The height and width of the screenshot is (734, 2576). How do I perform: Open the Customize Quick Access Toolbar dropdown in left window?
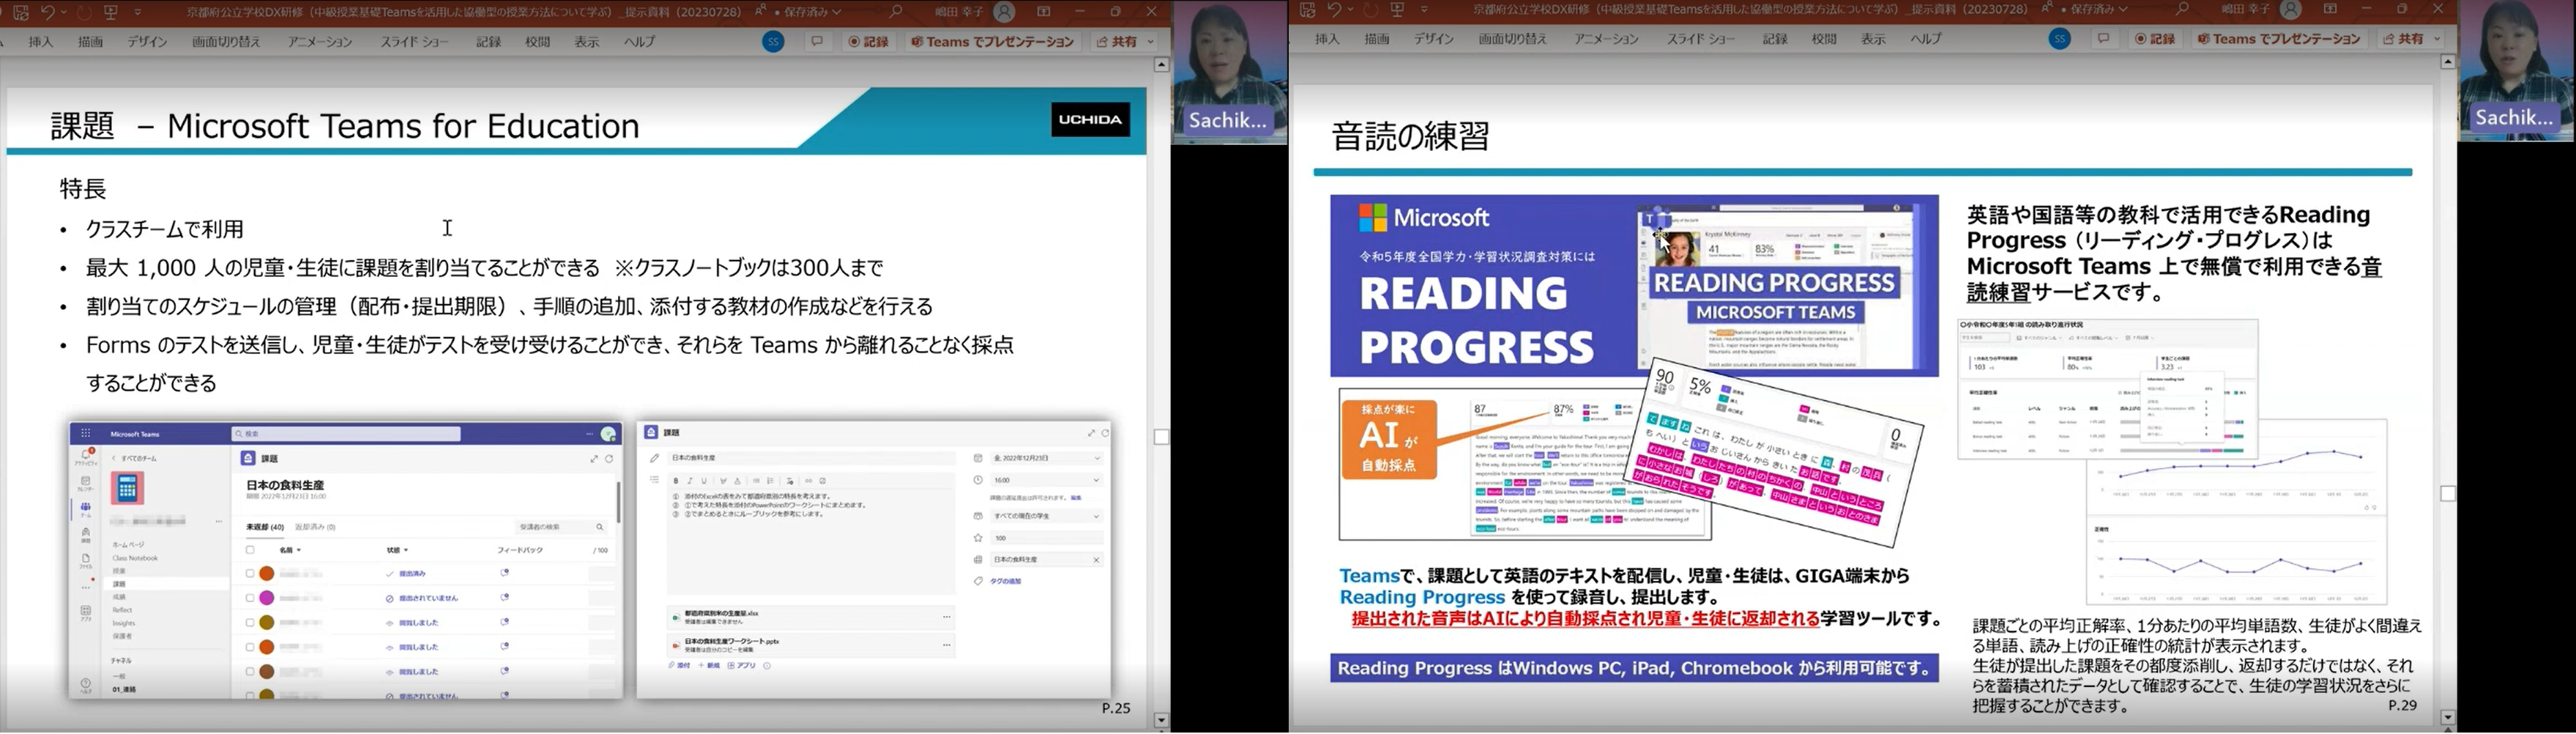click(x=138, y=12)
